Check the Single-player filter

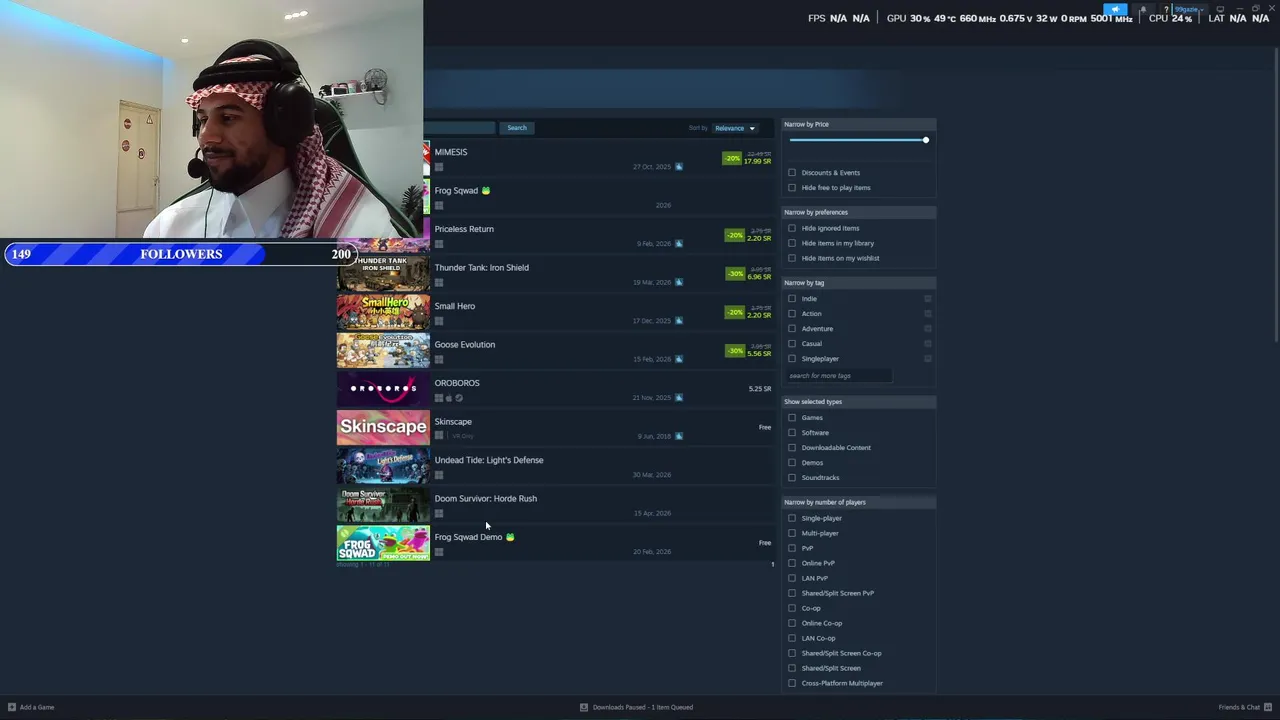point(792,518)
